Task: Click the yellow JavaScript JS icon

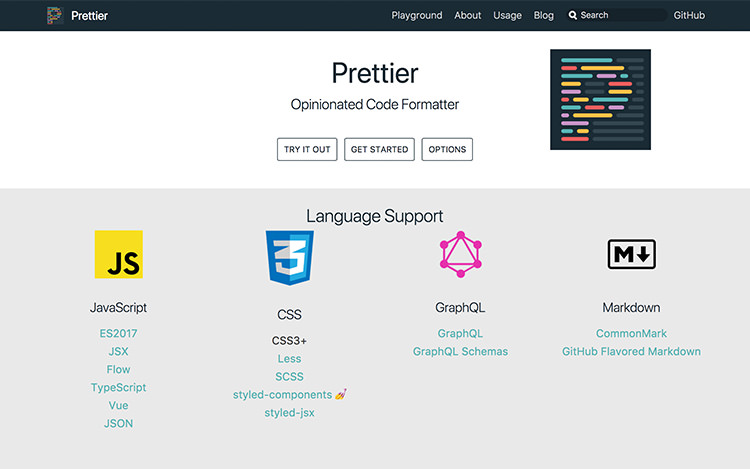Action: click(119, 254)
